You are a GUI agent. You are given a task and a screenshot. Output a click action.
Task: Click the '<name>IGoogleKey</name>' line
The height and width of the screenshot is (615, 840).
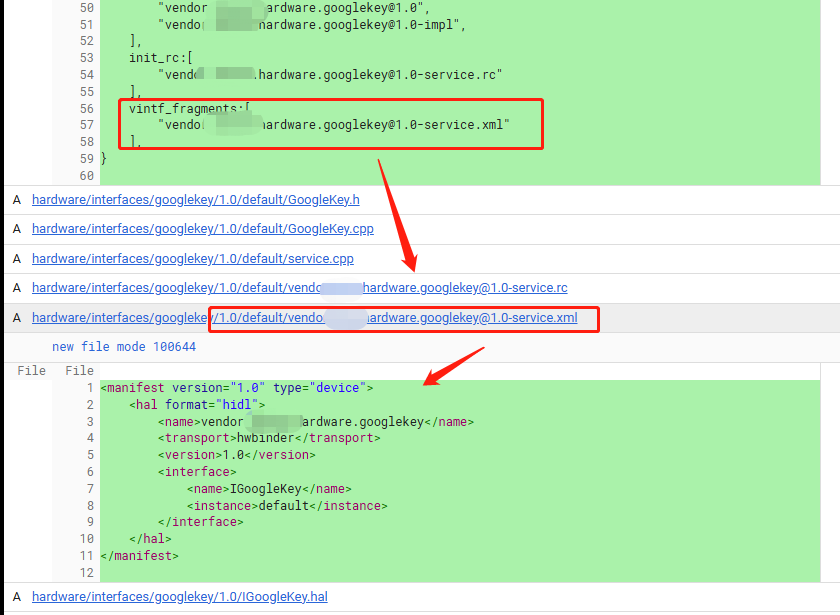tap(269, 489)
